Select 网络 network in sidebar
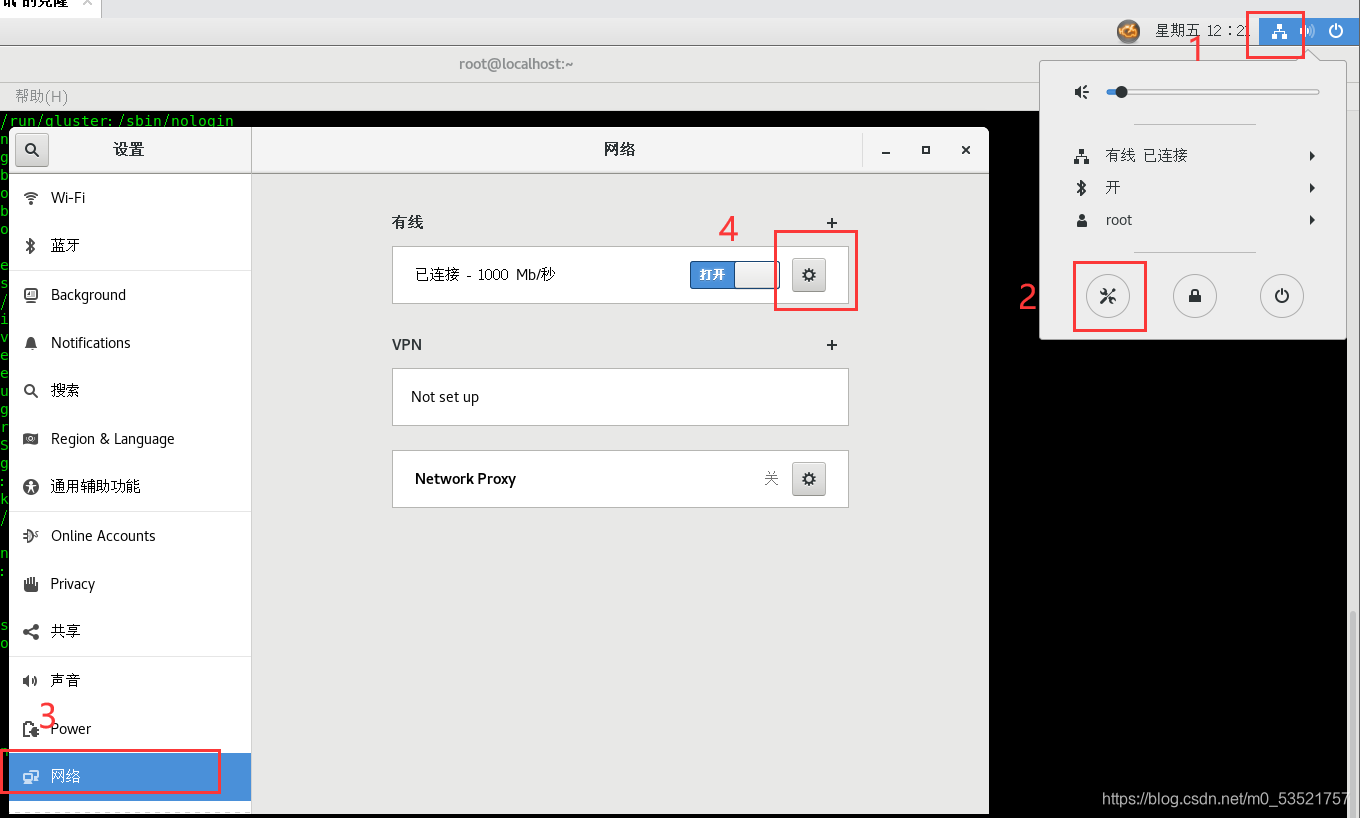 (x=130, y=777)
